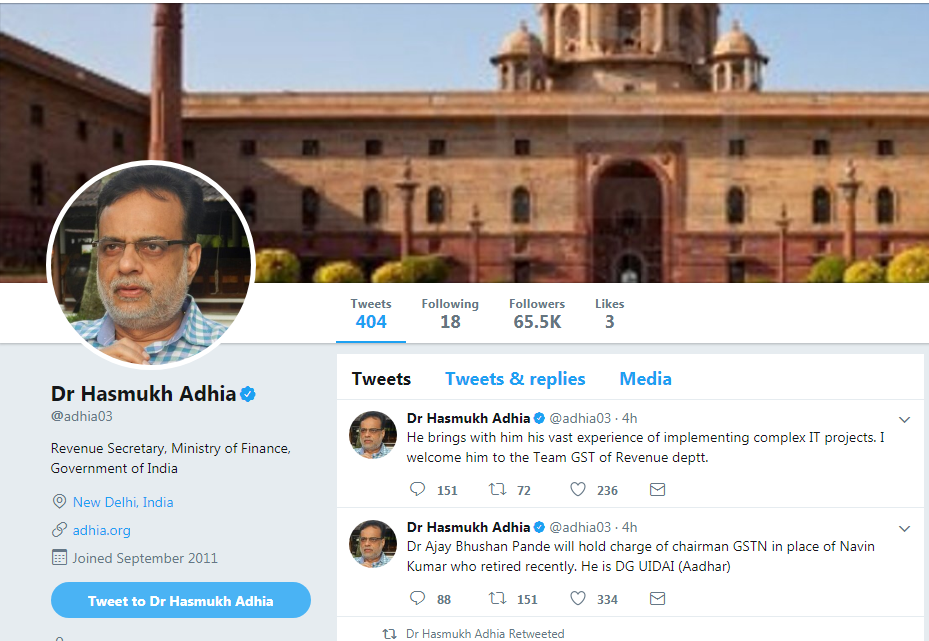929x641 pixels.
Task: Direct message icon on GSTN tweet
Action: [x=657, y=598]
